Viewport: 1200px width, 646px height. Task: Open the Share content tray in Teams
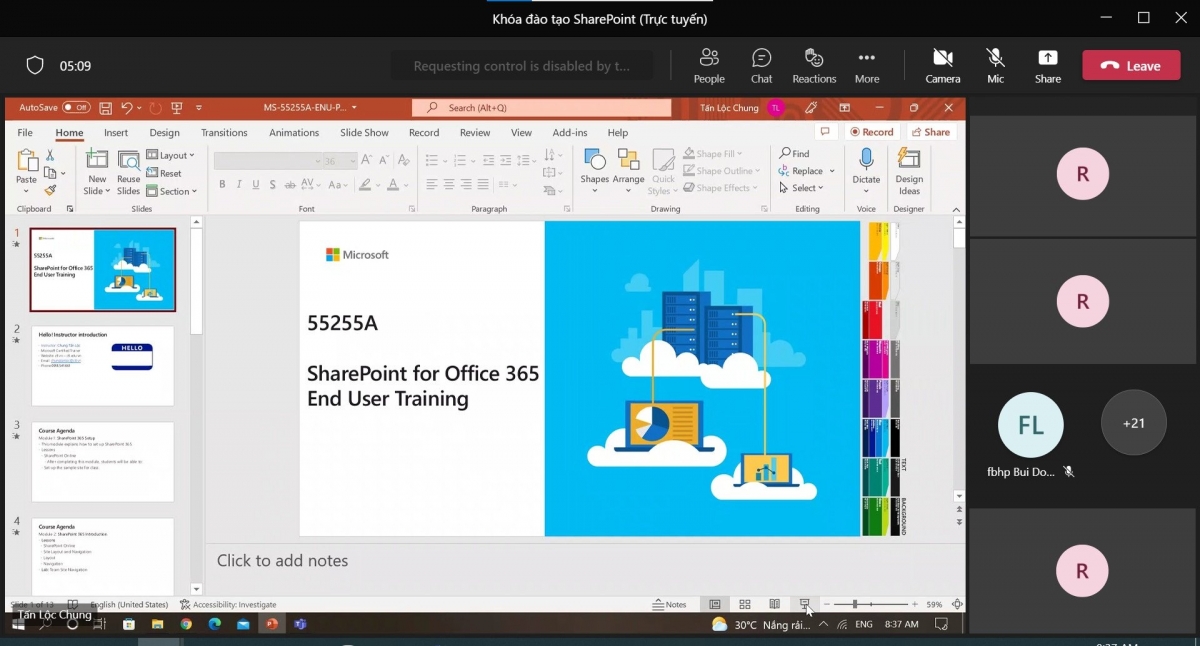1048,66
